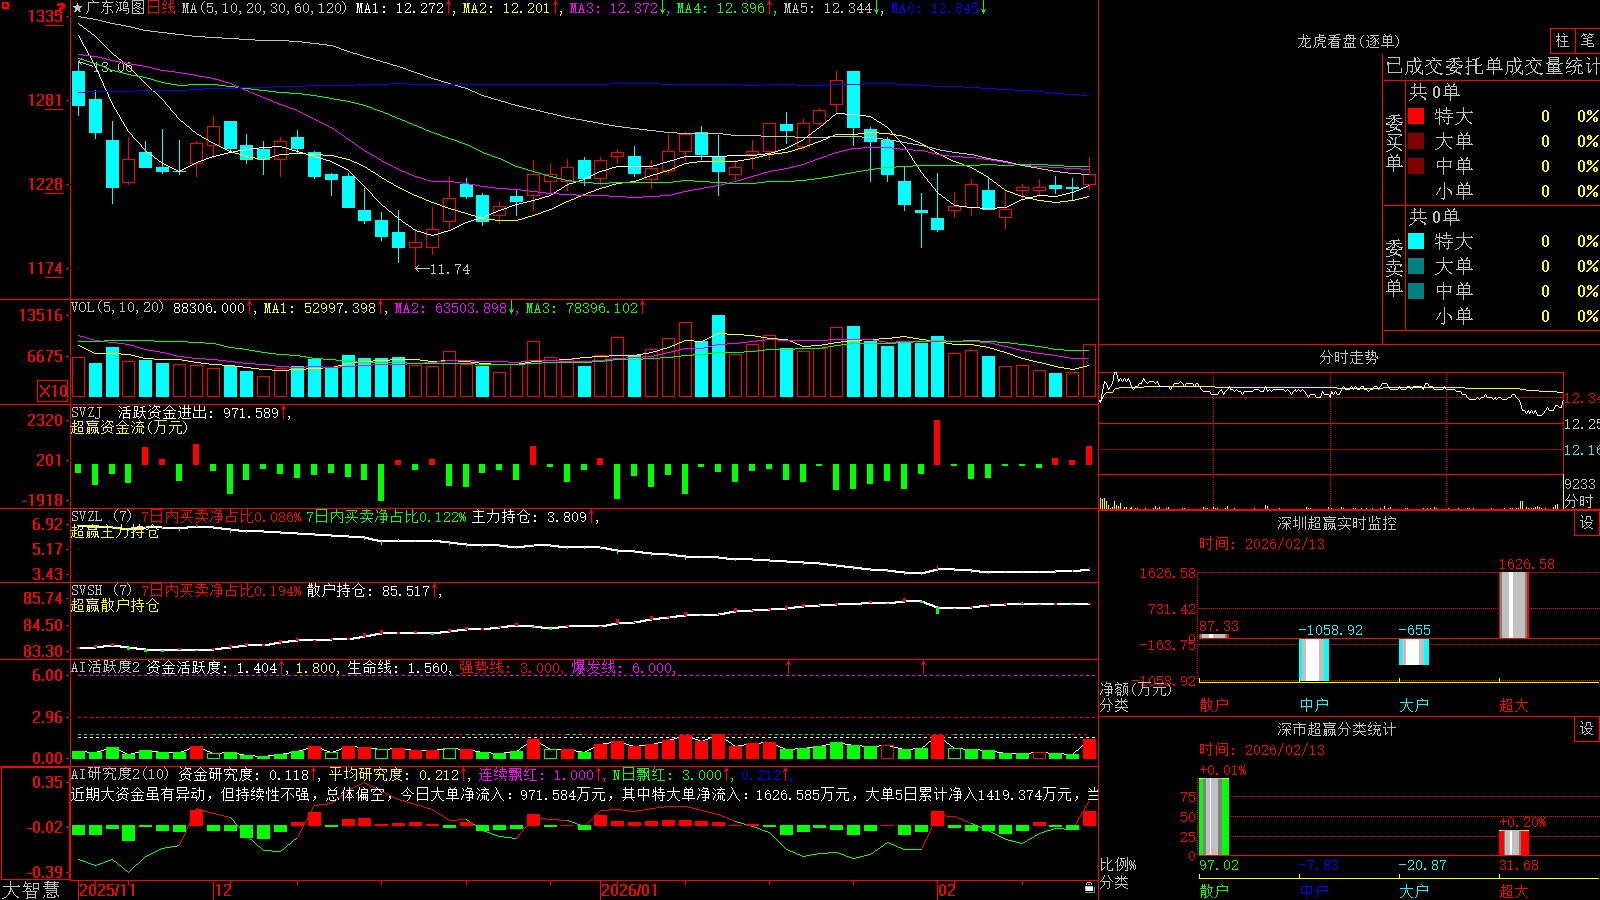Click the MA(5,10,20,30,60,120) indicator label

point(264,8)
